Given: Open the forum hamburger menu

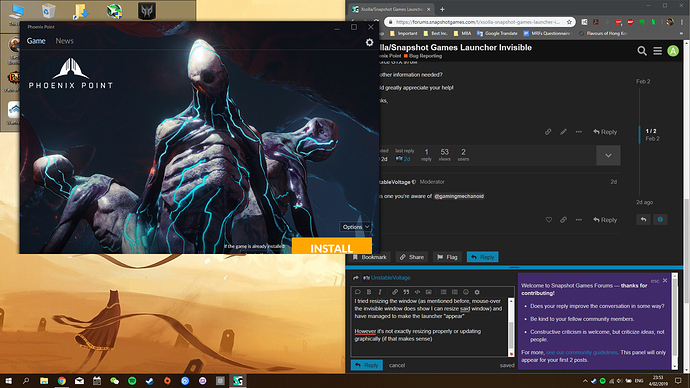Looking at the screenshot, I should (657, 51).
